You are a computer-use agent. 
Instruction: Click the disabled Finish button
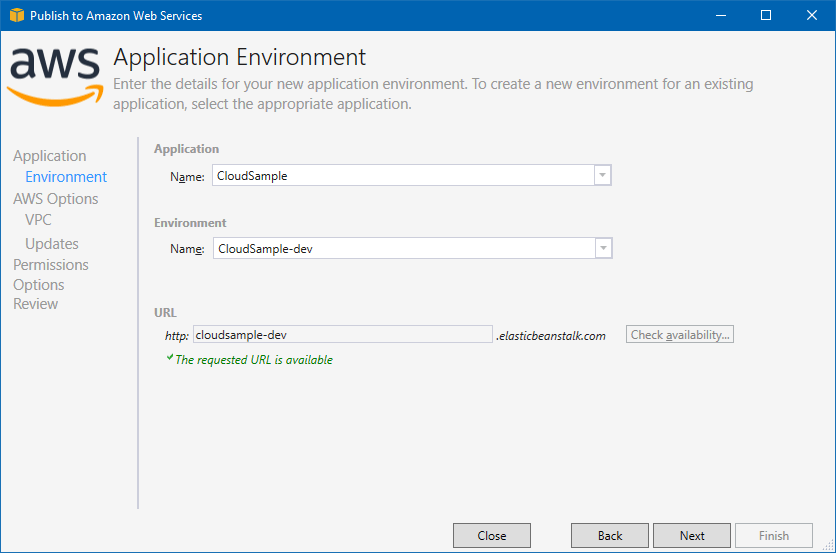[x=774, y=535]
